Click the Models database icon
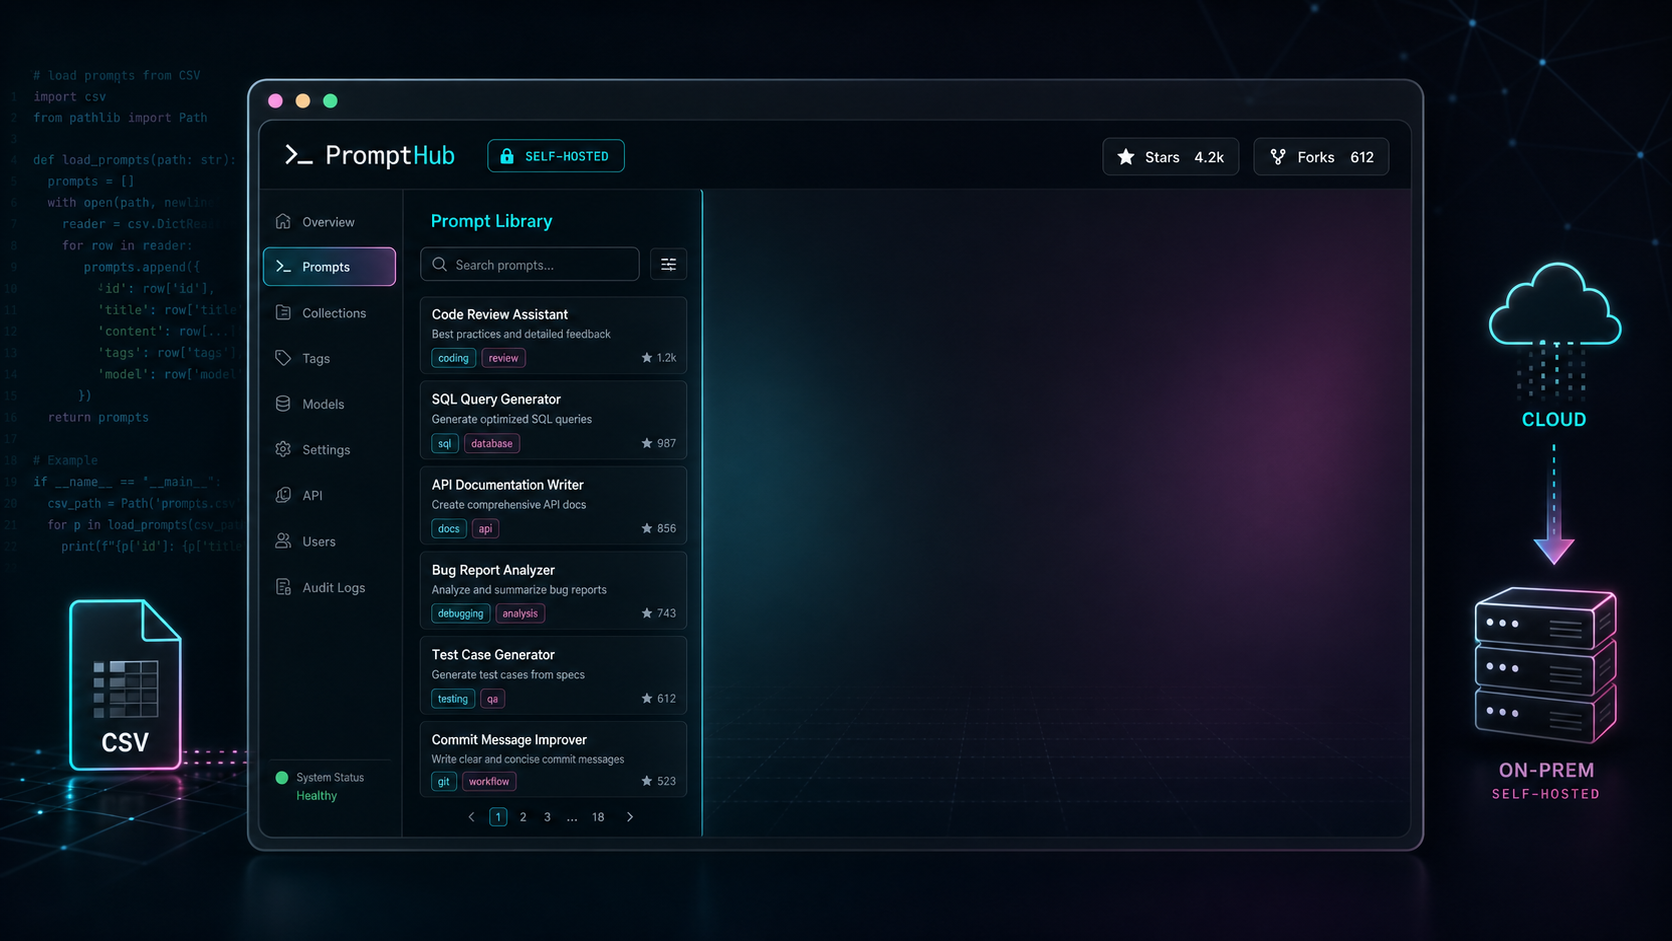 [x=283, y=404]
